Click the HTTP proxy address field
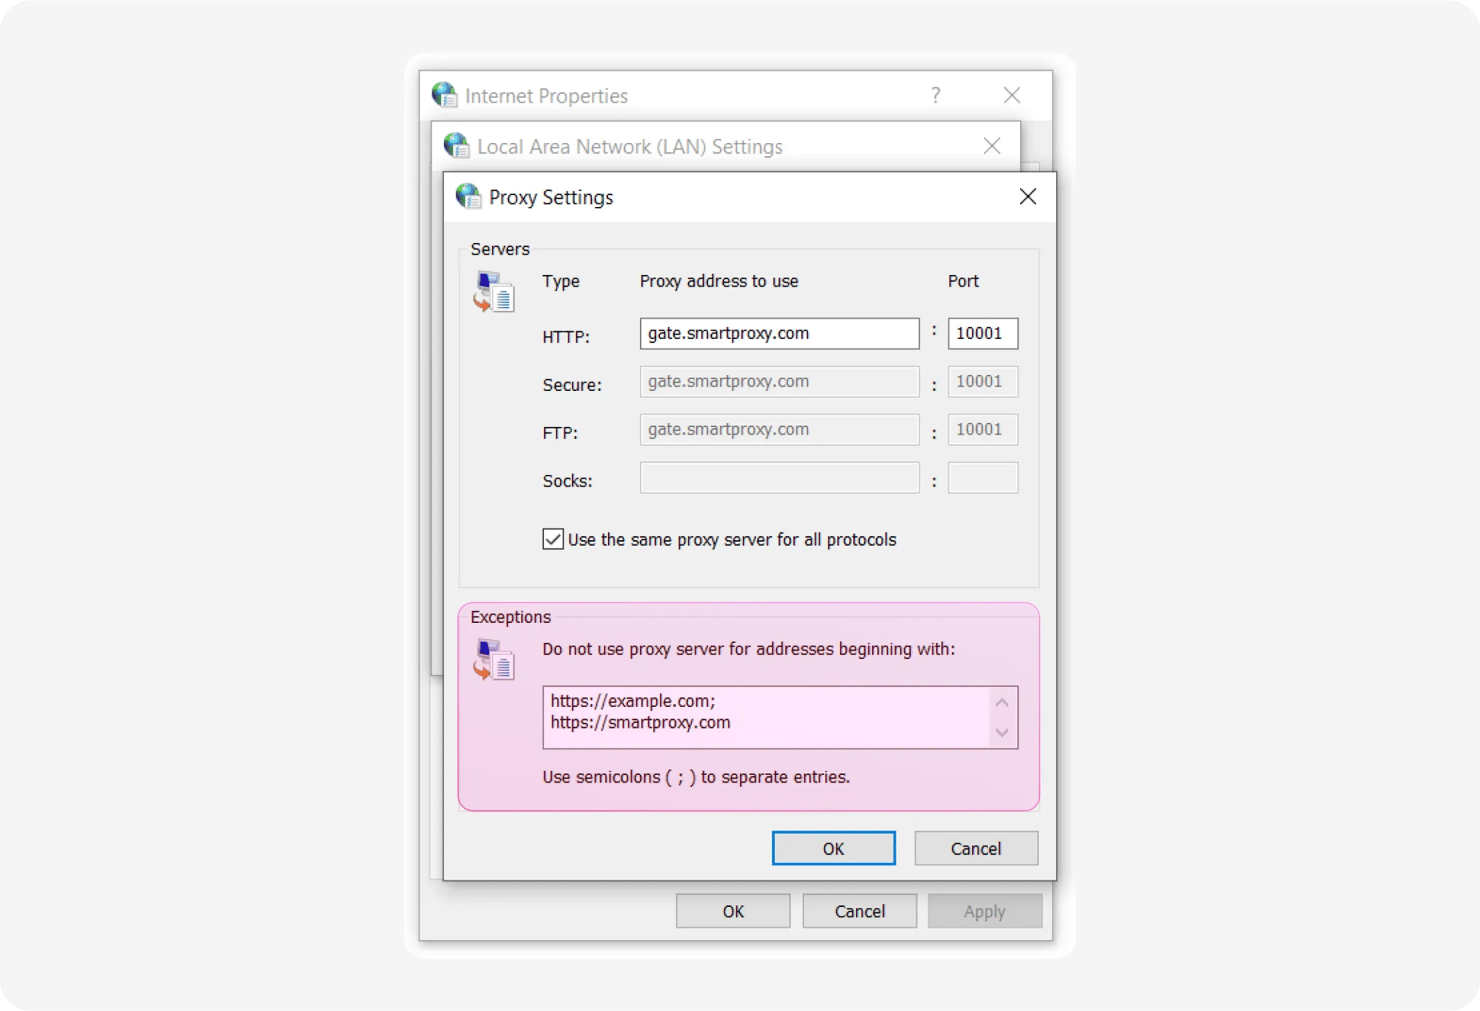 click(778, 334)
